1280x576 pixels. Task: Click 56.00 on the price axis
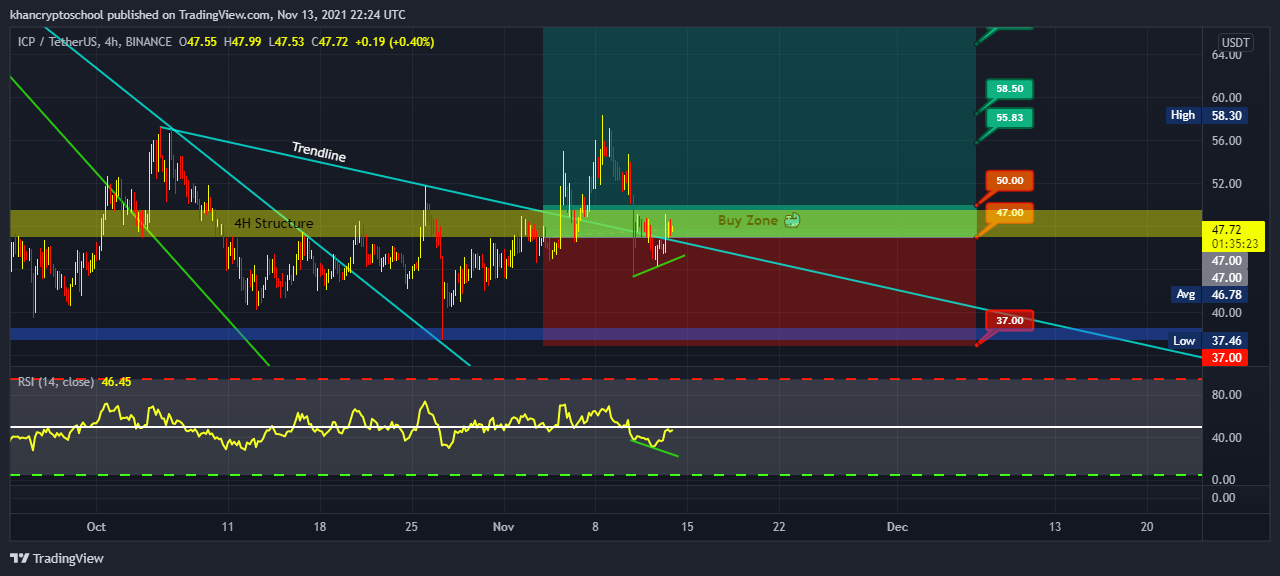coord(1227,140)
